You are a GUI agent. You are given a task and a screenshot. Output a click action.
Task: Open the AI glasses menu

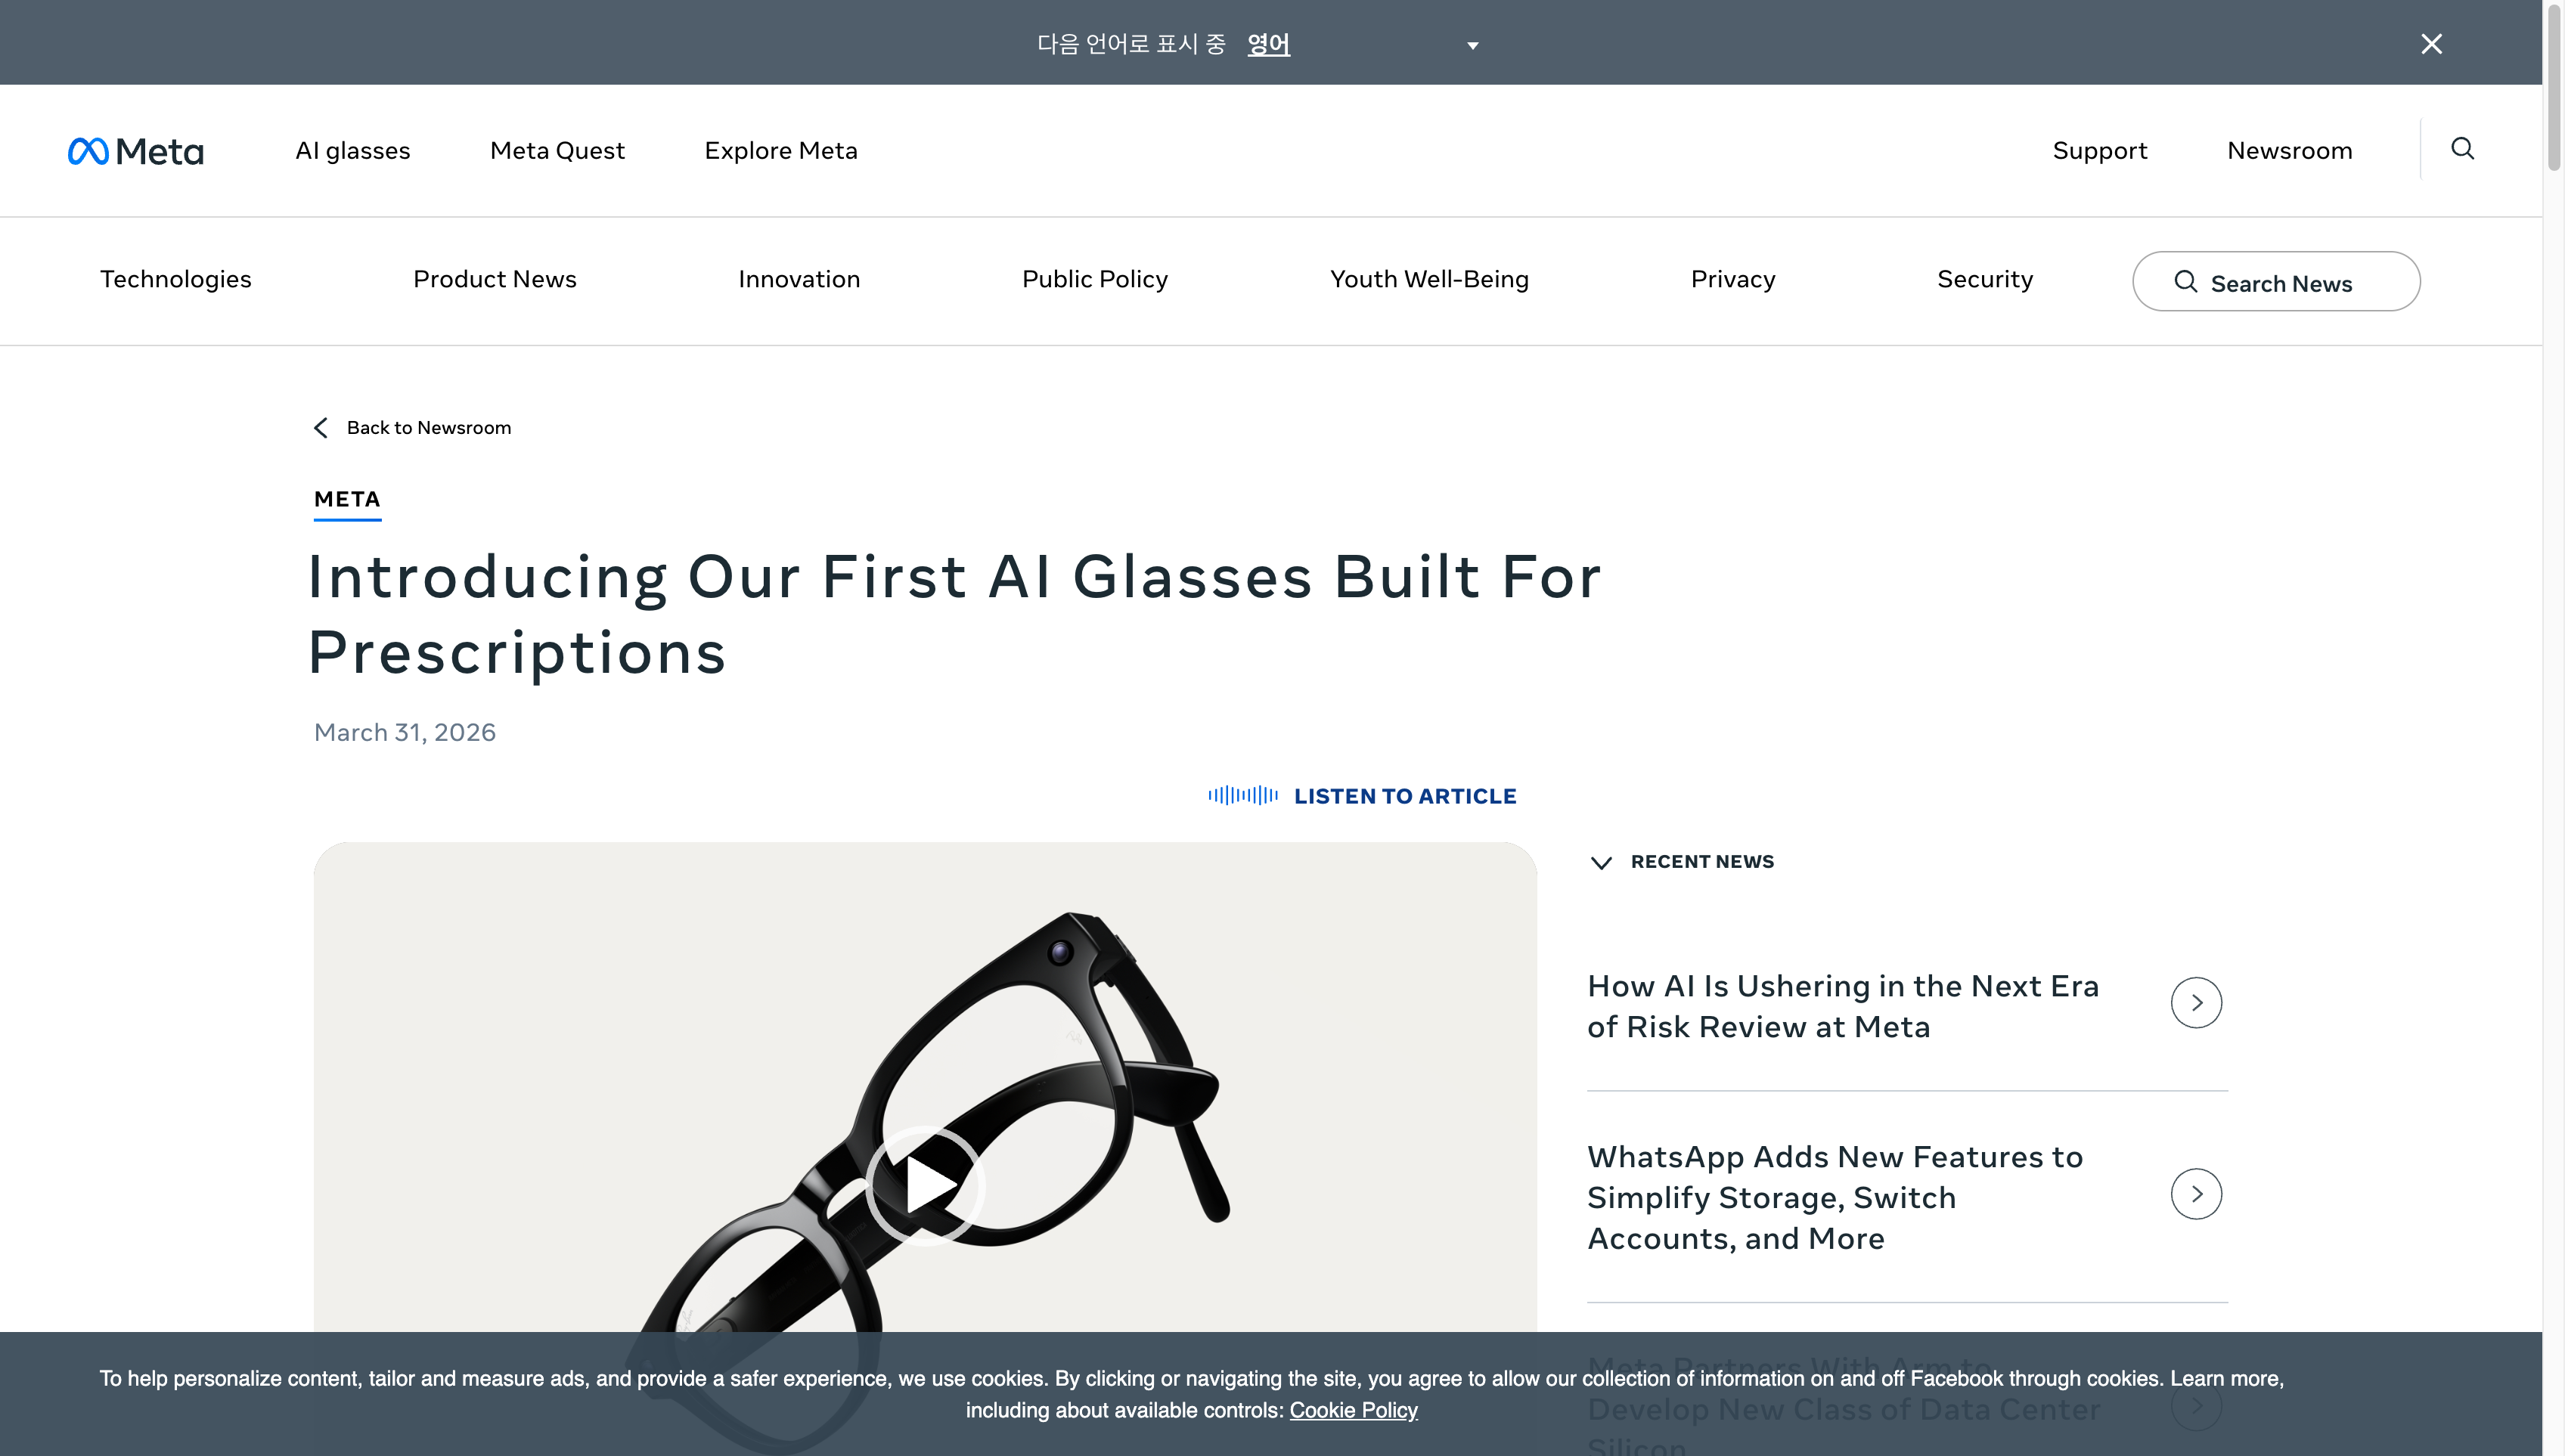click(x=352, y=151)
